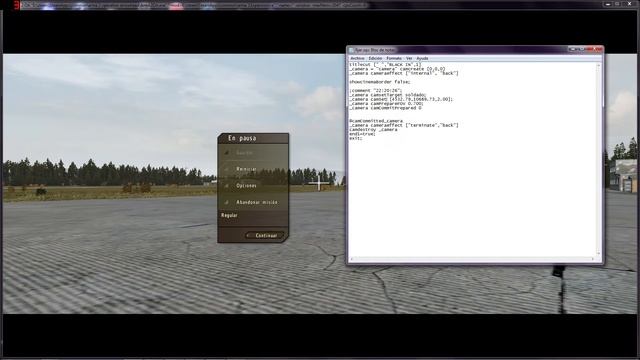Click the 'En pausa' menu title
The image size is (640, 360).
point(242,138)
